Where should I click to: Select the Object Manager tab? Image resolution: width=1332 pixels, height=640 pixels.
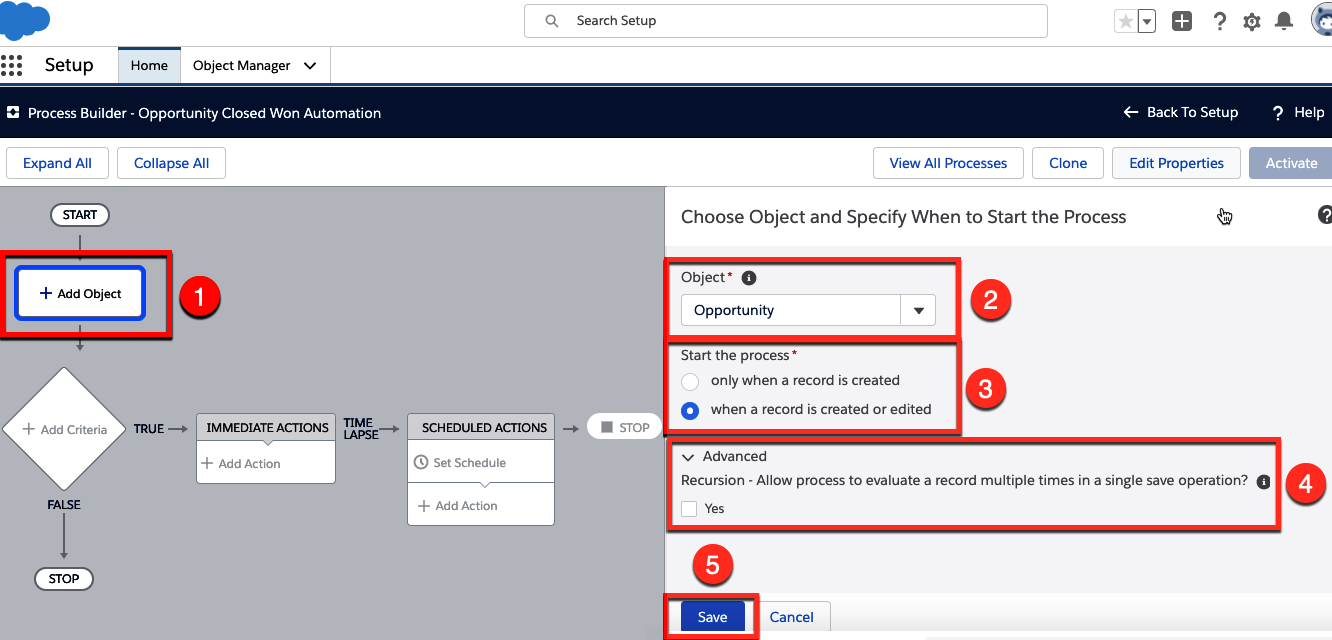[x=242, y=66]
